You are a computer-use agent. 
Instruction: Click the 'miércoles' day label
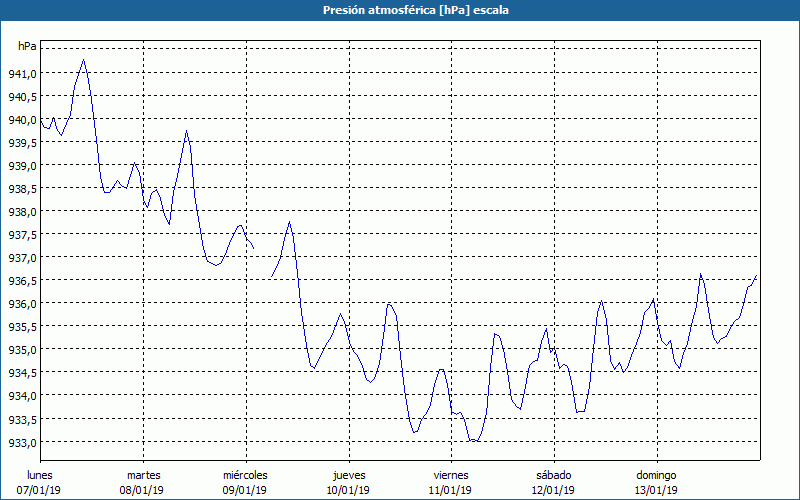(245, 475)
